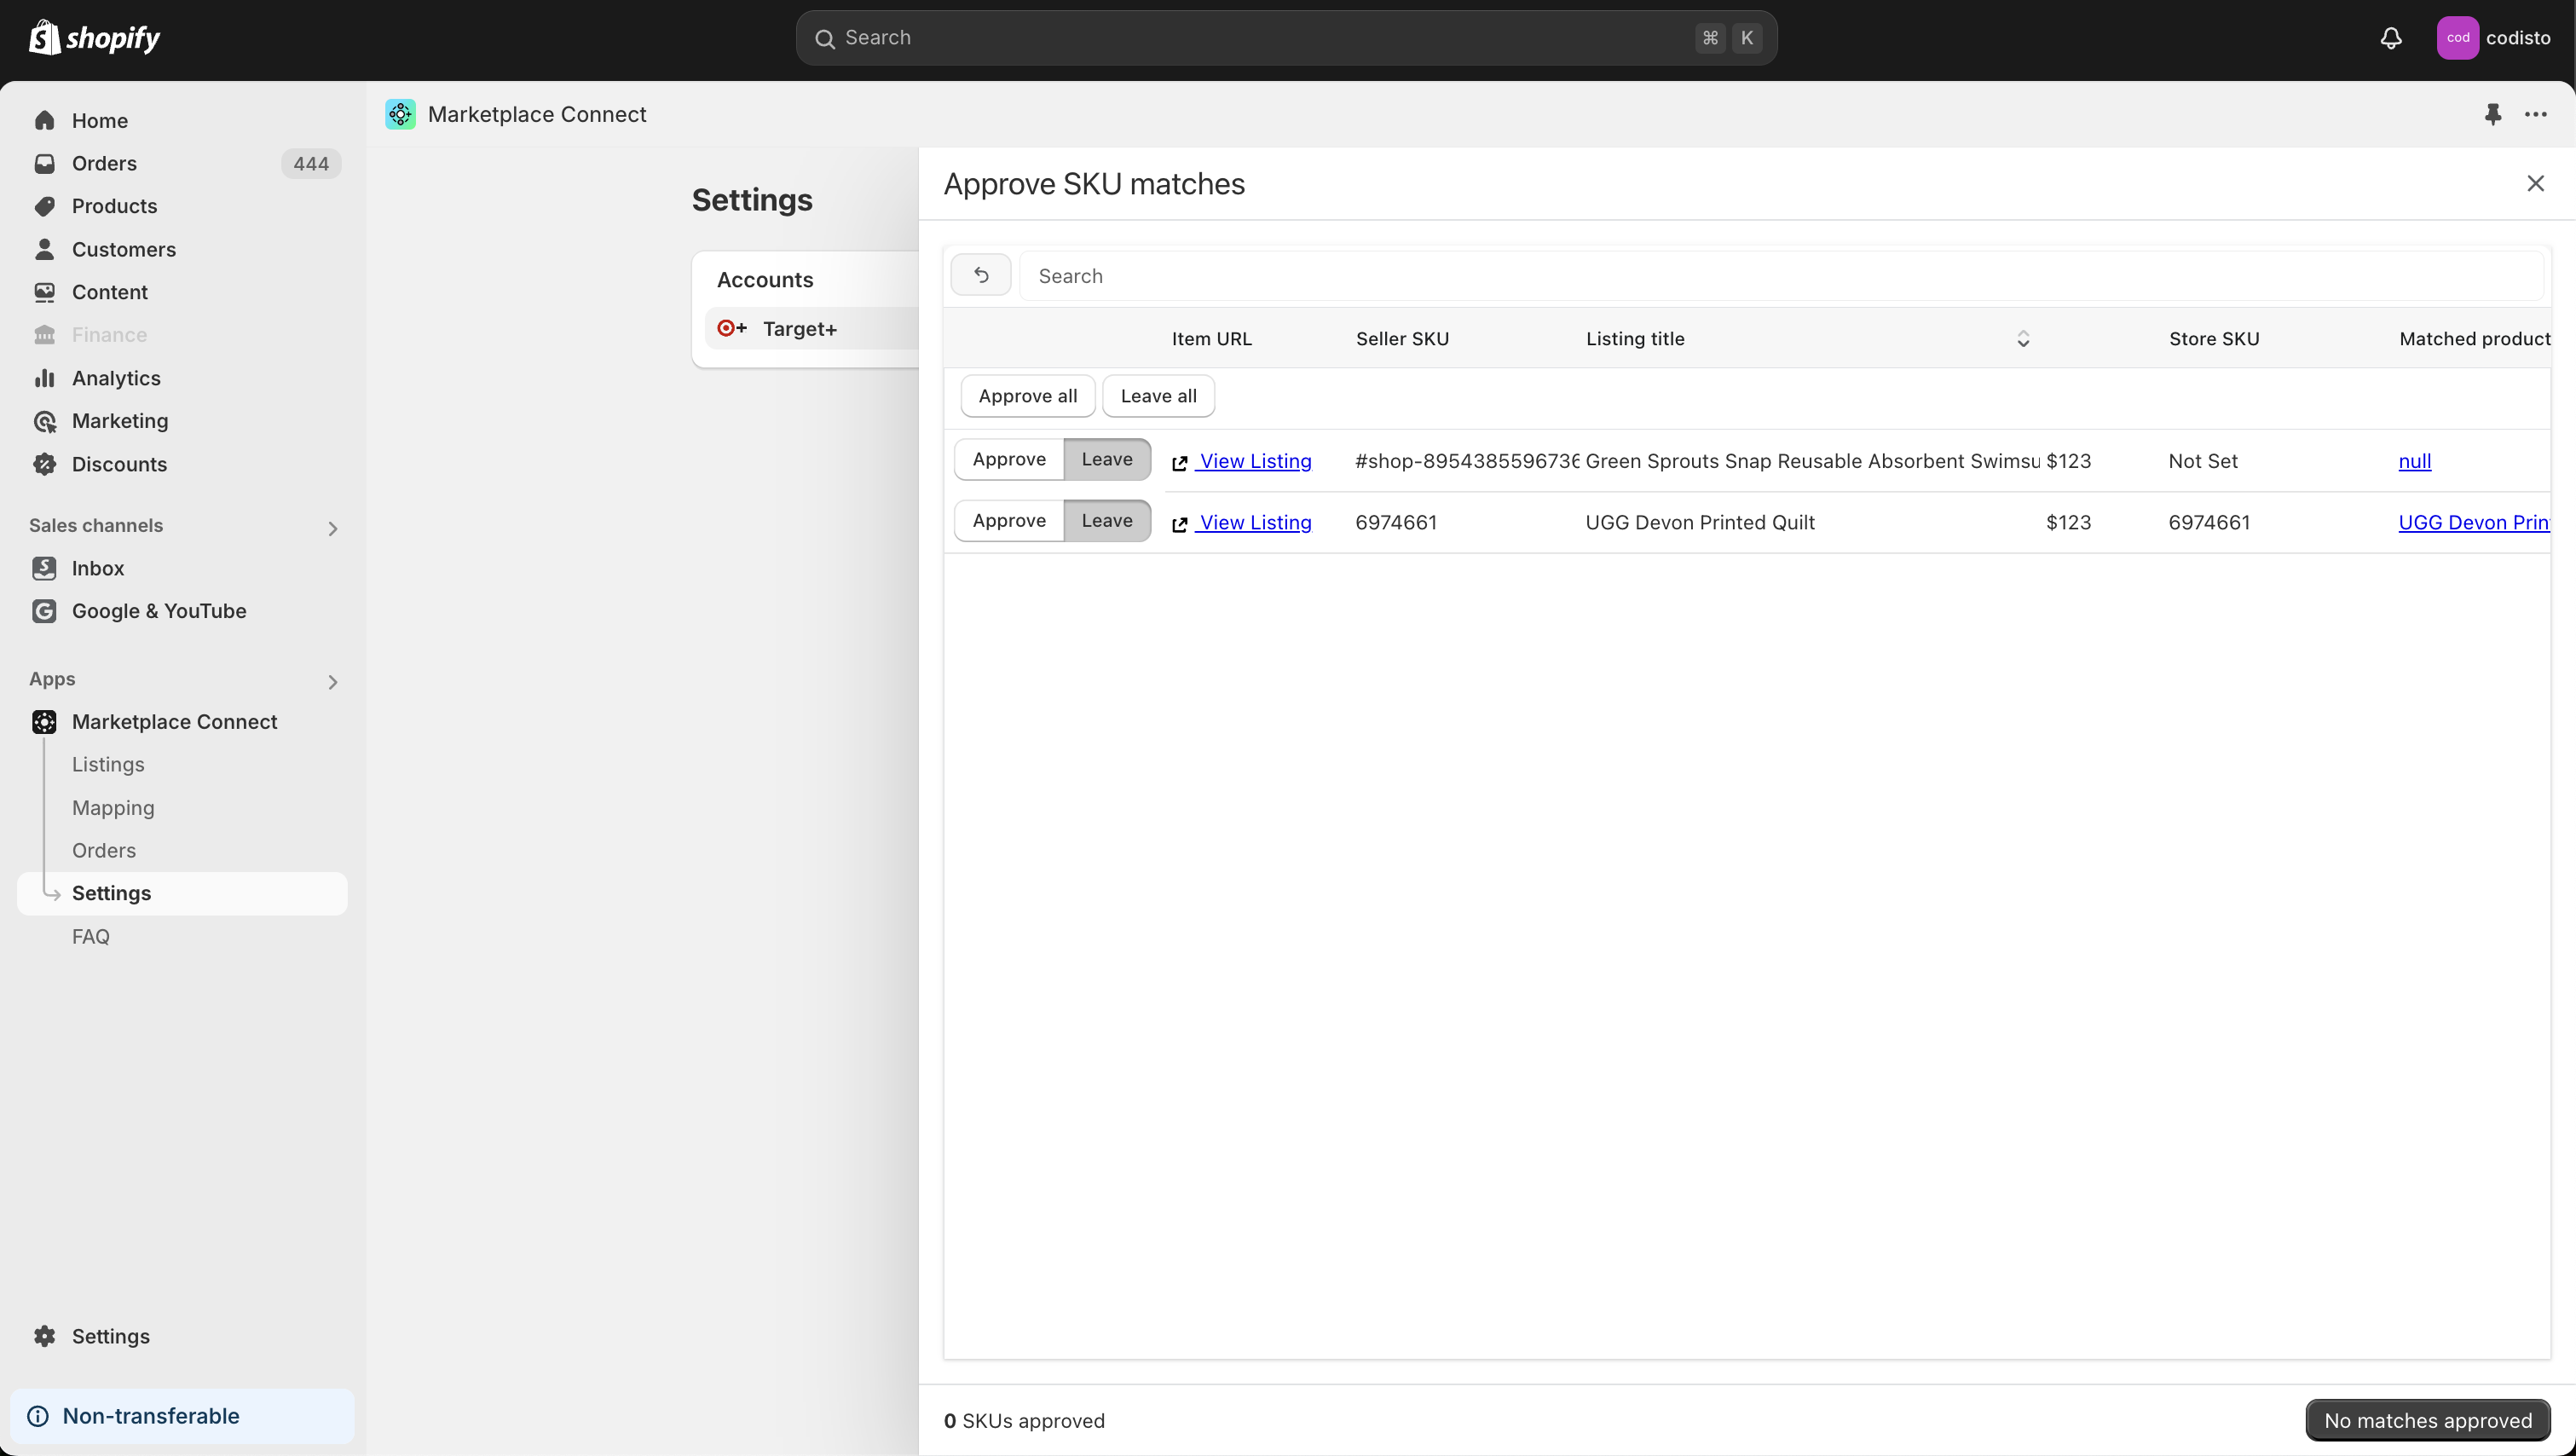2576x1456 pixels.
Task: Open the UGG Devon matched product link
Action: [2474, 522]
